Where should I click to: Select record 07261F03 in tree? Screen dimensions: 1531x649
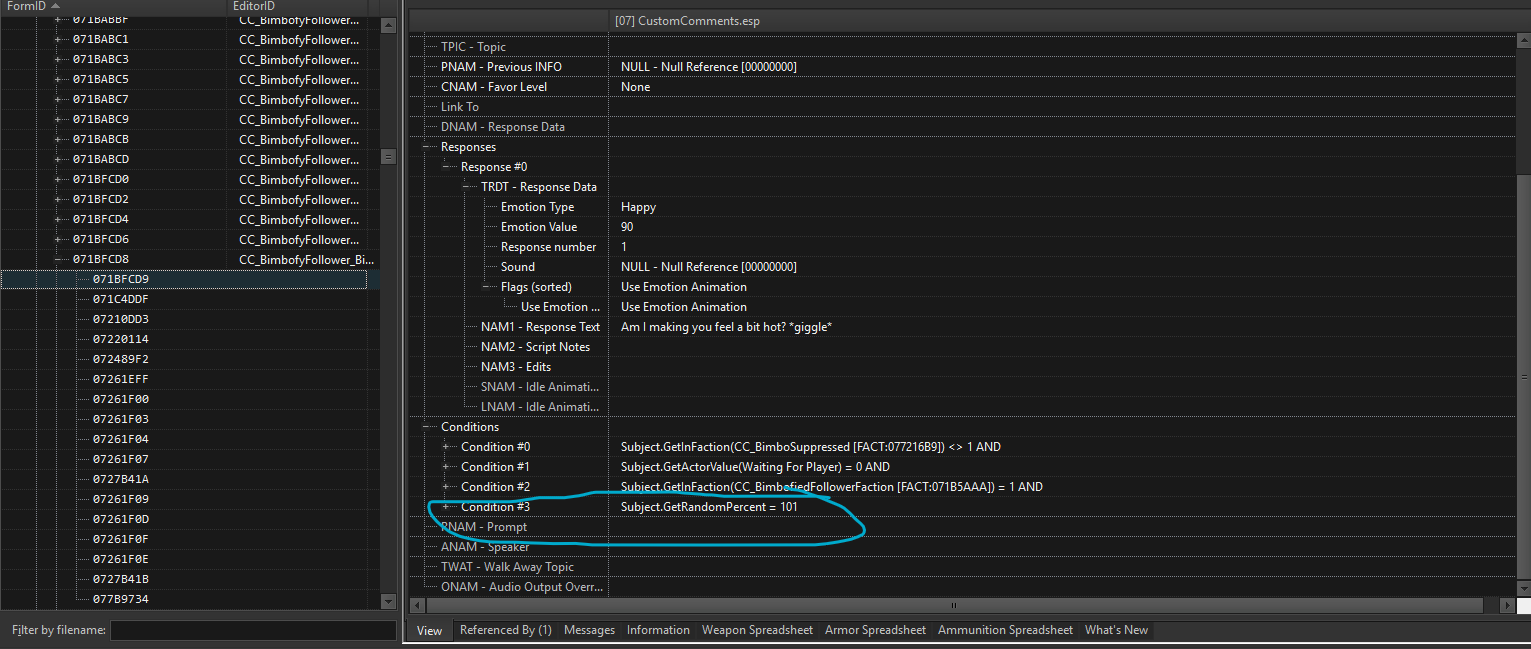(121, 419)
